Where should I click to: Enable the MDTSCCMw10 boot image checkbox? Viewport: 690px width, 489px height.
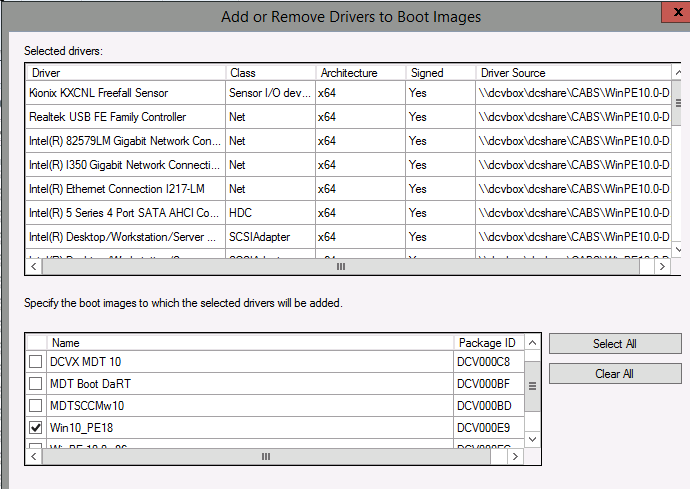click(36, 405)
